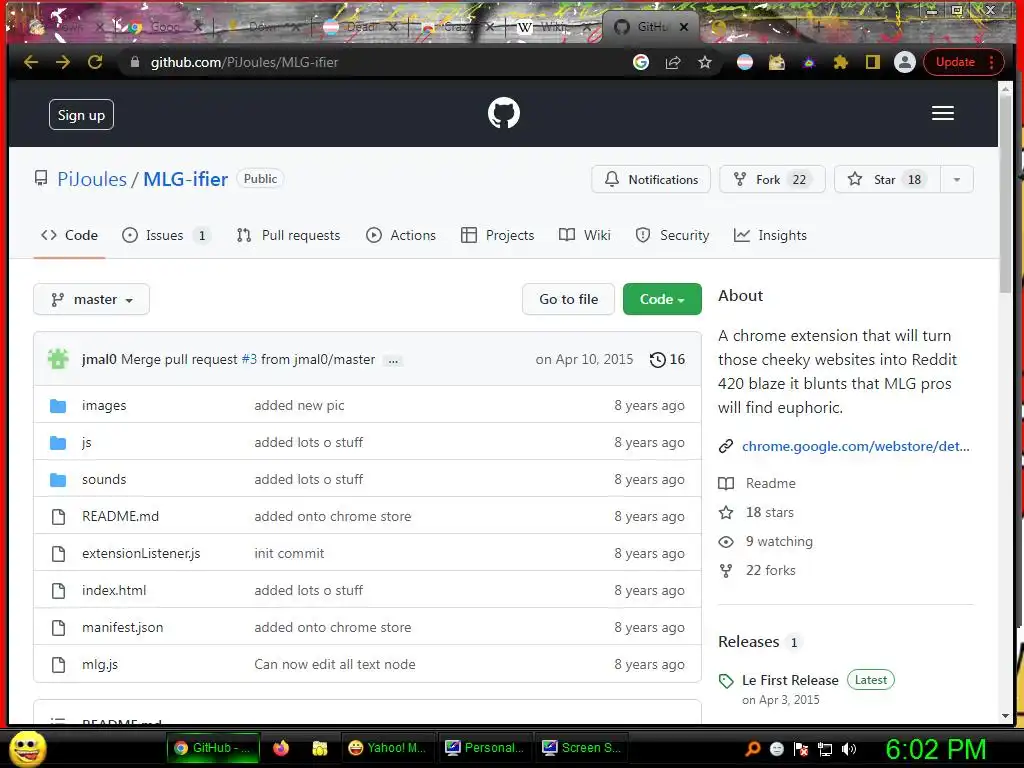1024x768 pixels.
Task: Open the Actions tab
Action: [401, 235]
